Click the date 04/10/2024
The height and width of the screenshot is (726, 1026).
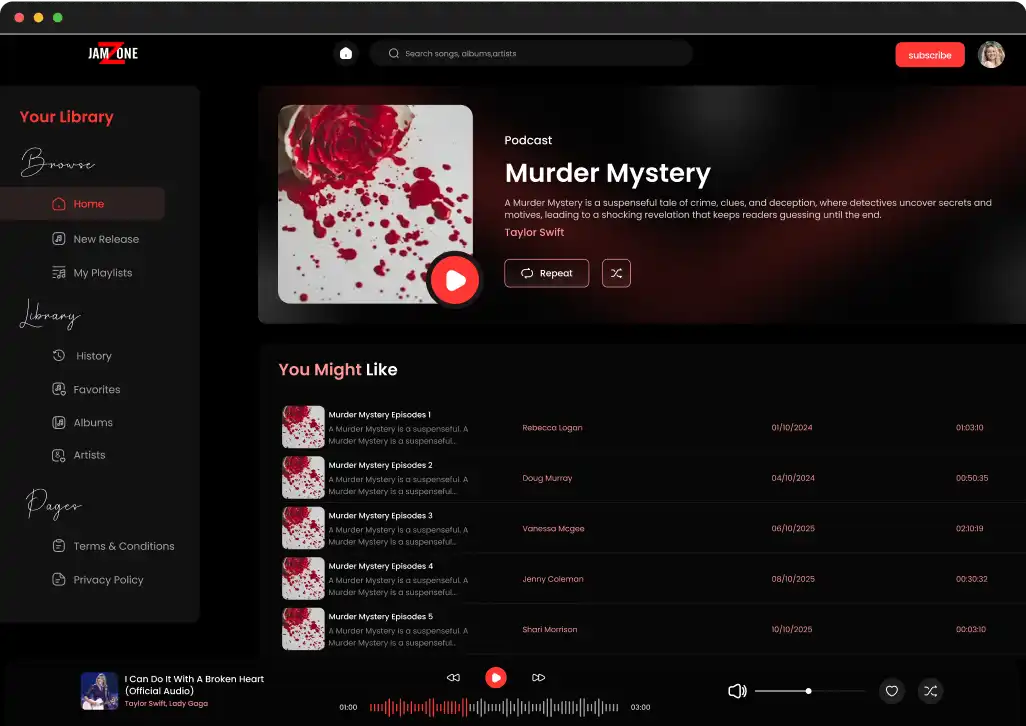[793, 478]
